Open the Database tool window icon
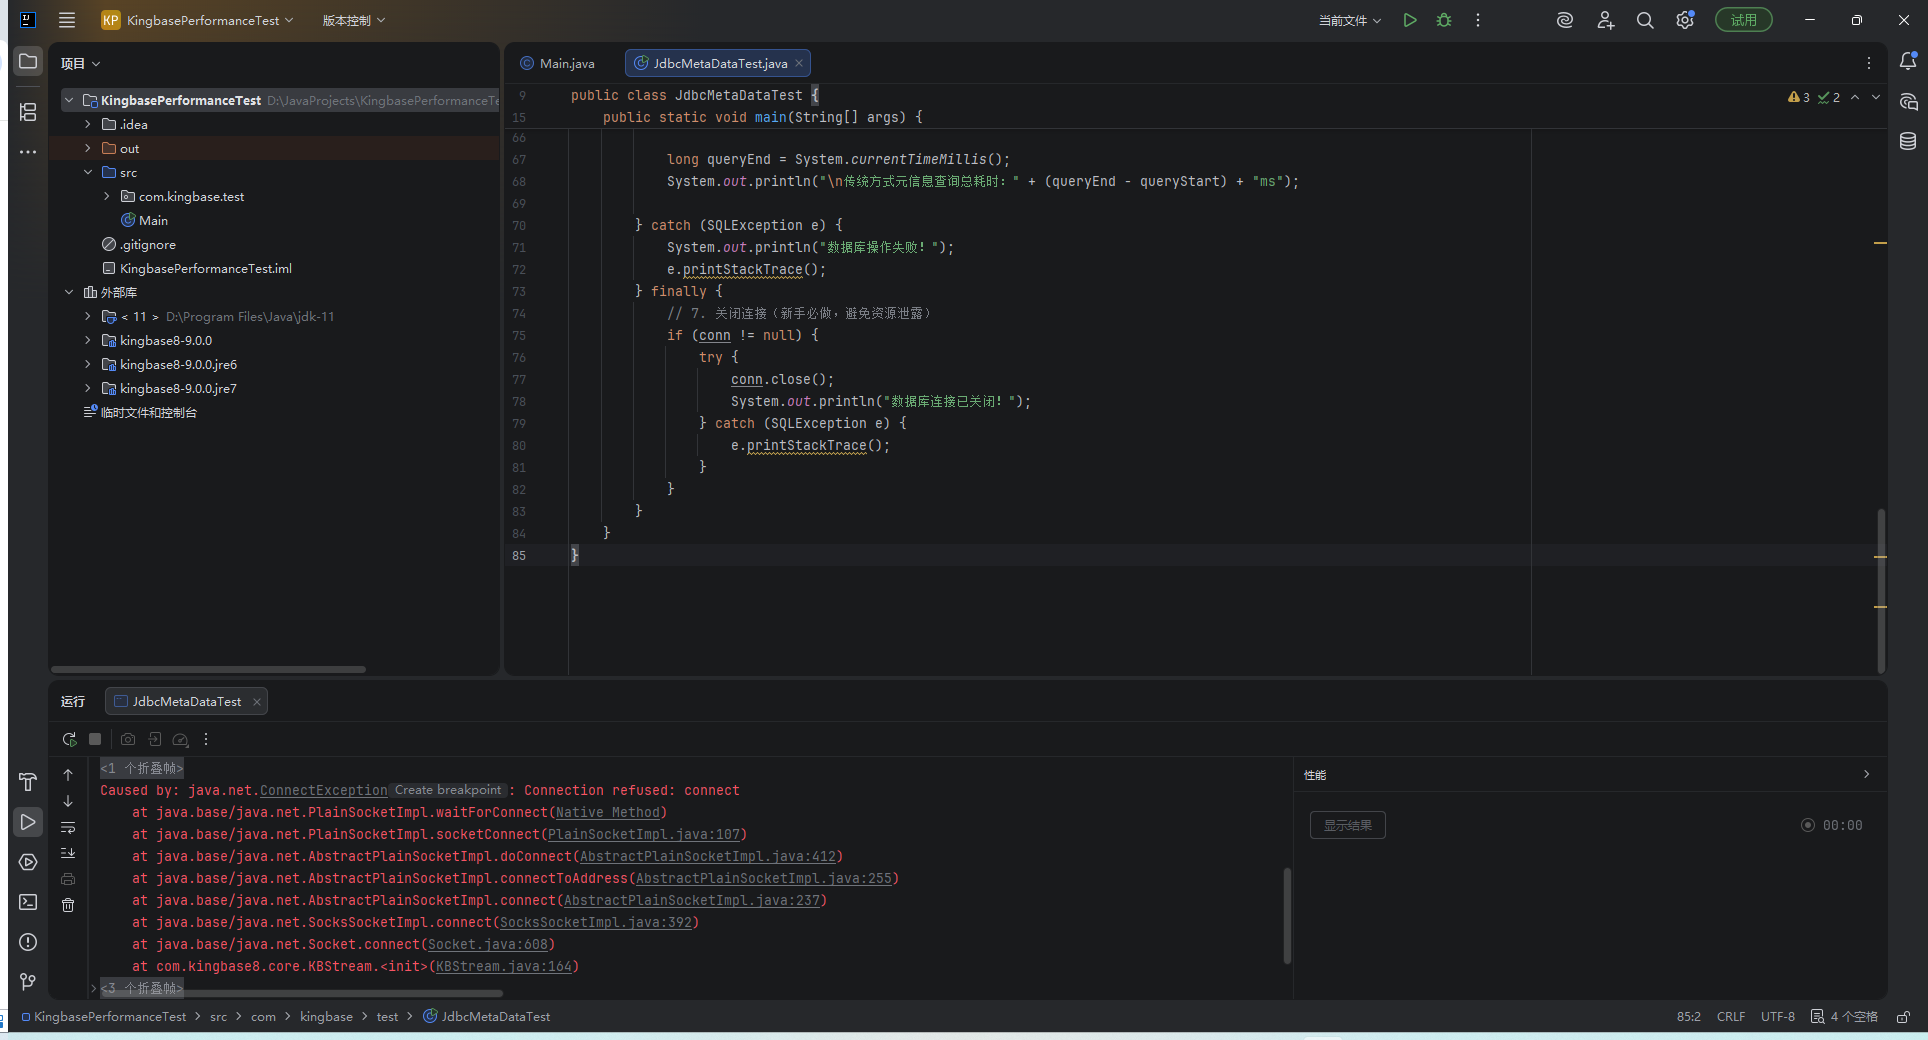 (x=1908, y=141)
